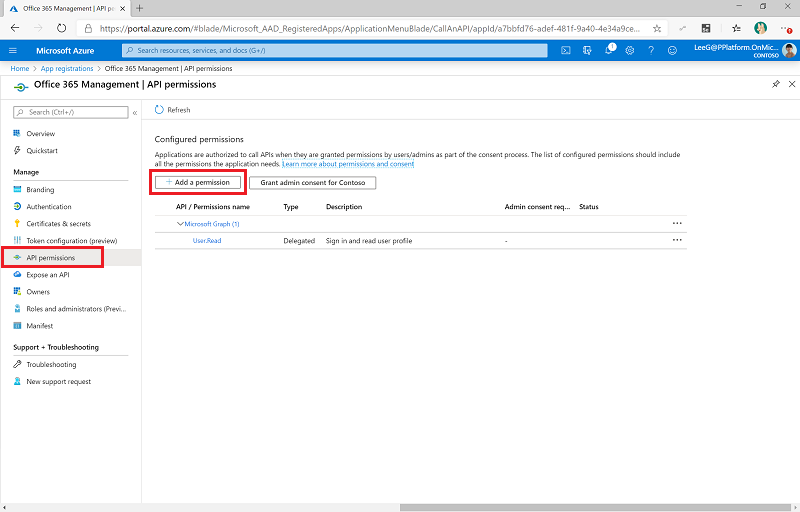800x512 pixels.
Task: Open Manifest in the left menu
Action: click(40, 326)
